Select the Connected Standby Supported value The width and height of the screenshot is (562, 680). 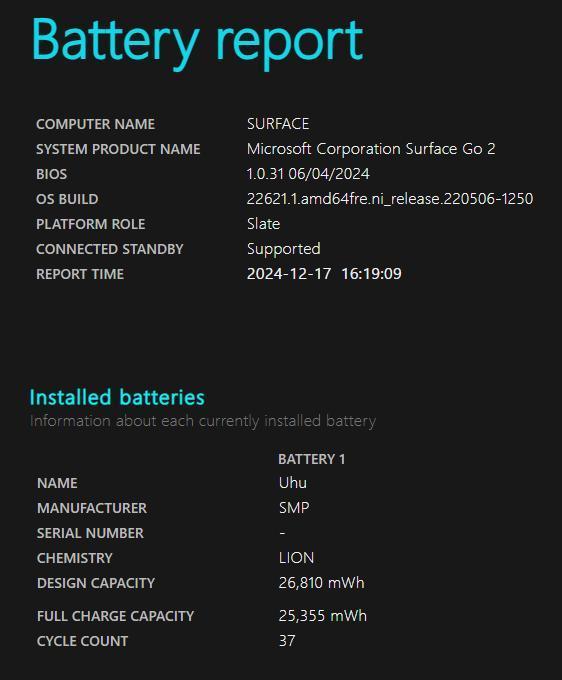pos(284,249)
